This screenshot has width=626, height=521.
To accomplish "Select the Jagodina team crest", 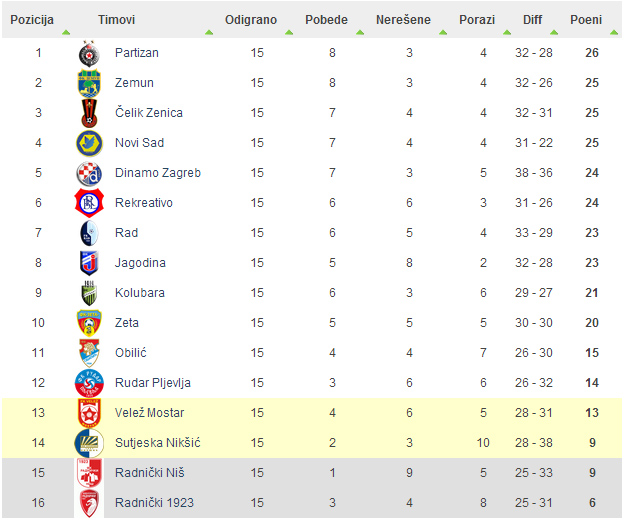I will click(x=89, y=263).
